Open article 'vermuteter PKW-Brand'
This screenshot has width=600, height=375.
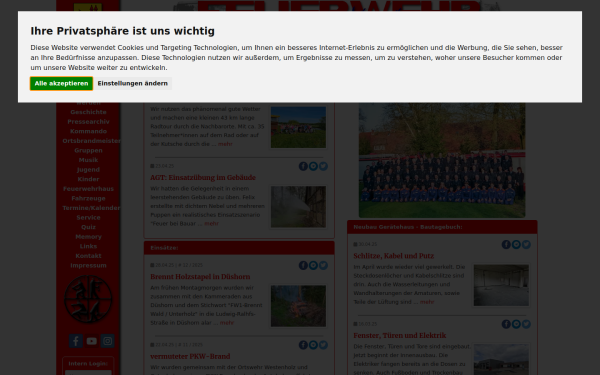190,356
